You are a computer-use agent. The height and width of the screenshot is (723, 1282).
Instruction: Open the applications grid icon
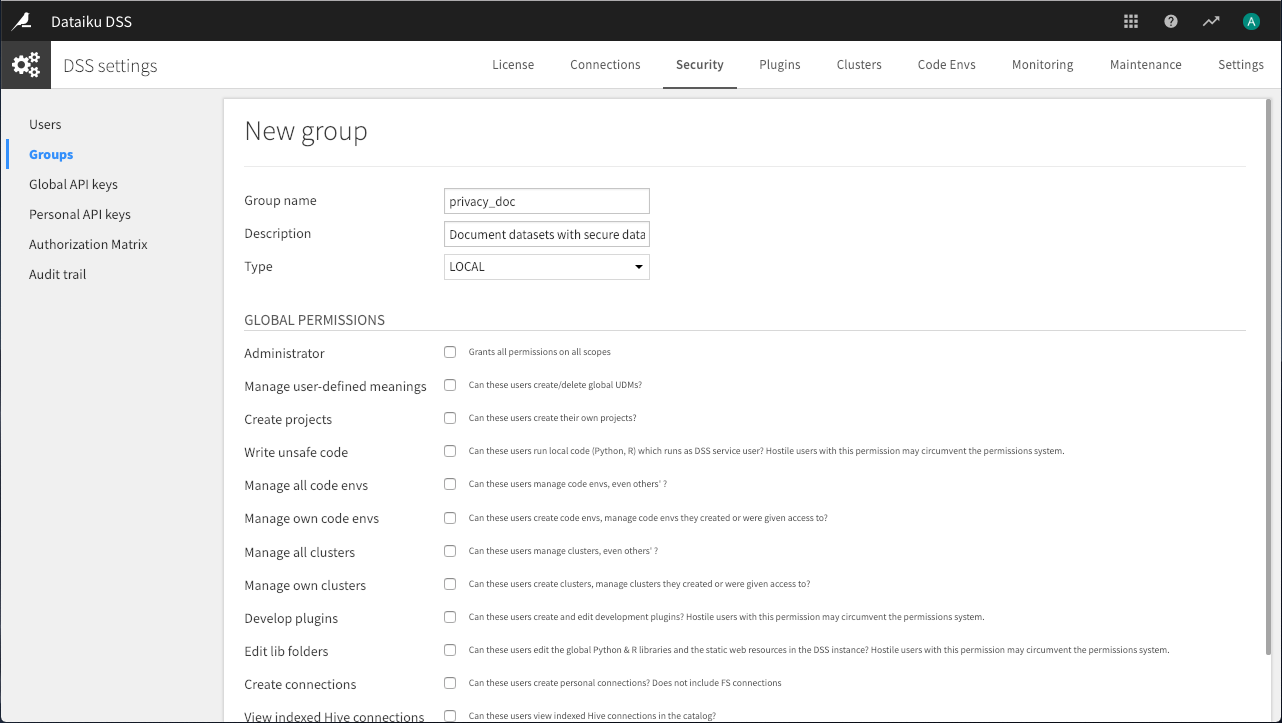tap(1130, 20)
